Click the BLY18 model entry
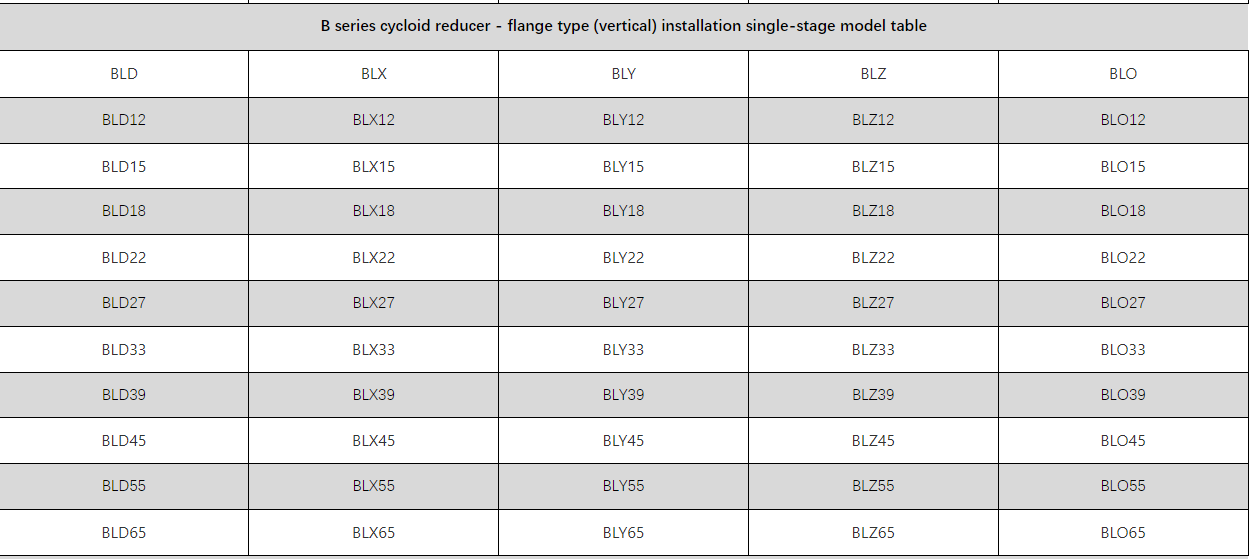 623,211
